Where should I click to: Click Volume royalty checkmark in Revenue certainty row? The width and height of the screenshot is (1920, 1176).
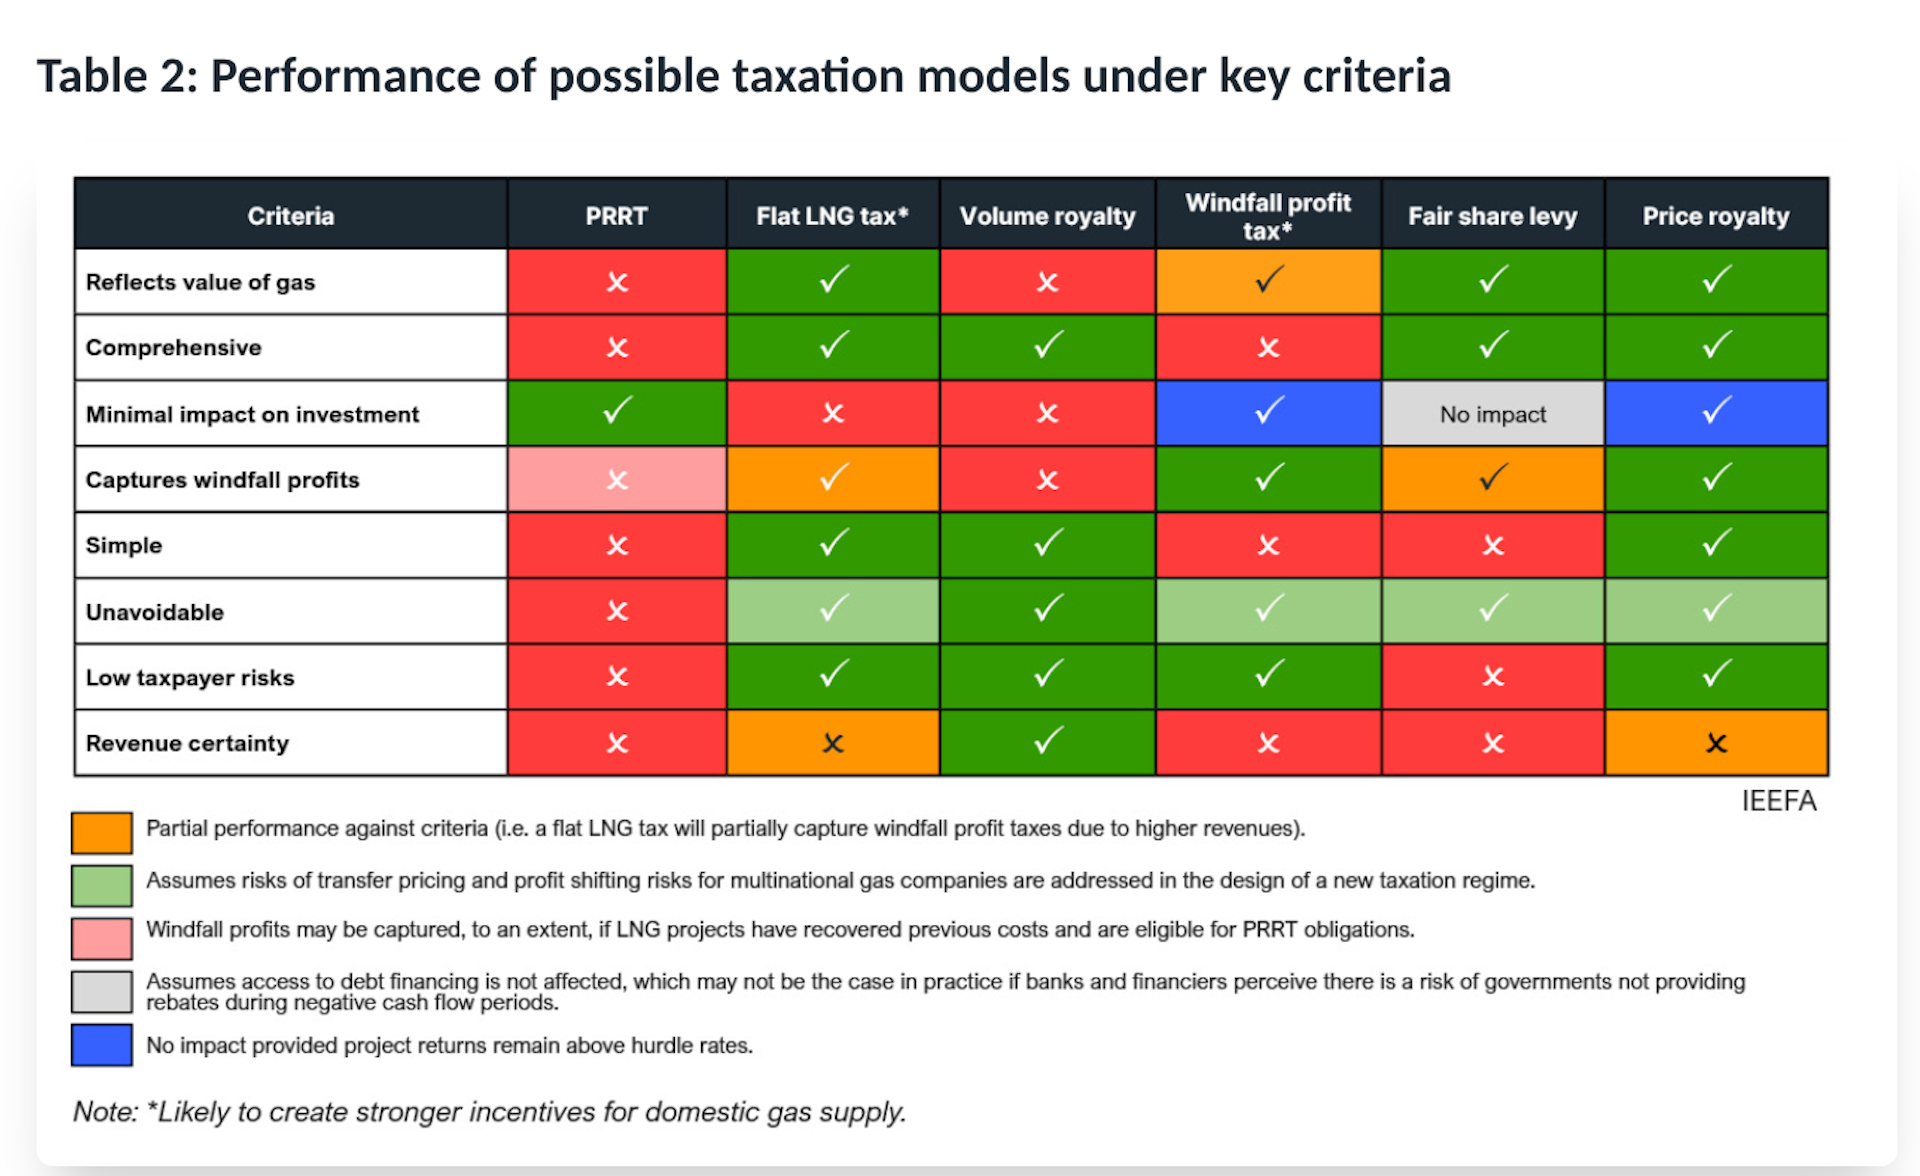tap(1047, 741)
